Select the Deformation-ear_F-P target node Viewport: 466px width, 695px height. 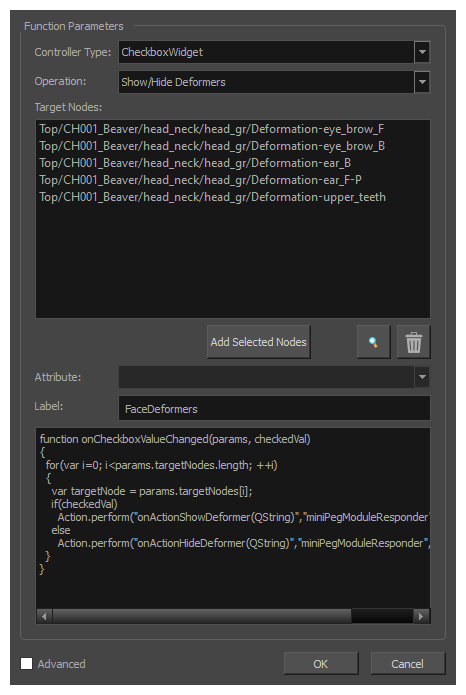200,180
